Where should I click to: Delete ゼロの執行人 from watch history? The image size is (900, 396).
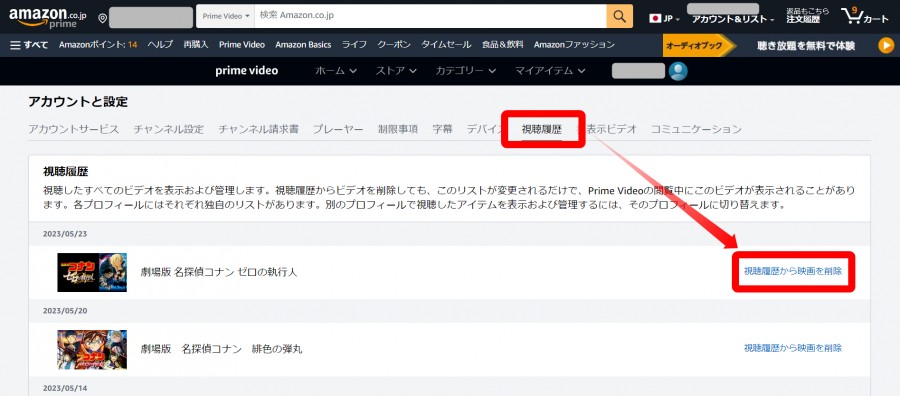(793, 271)
